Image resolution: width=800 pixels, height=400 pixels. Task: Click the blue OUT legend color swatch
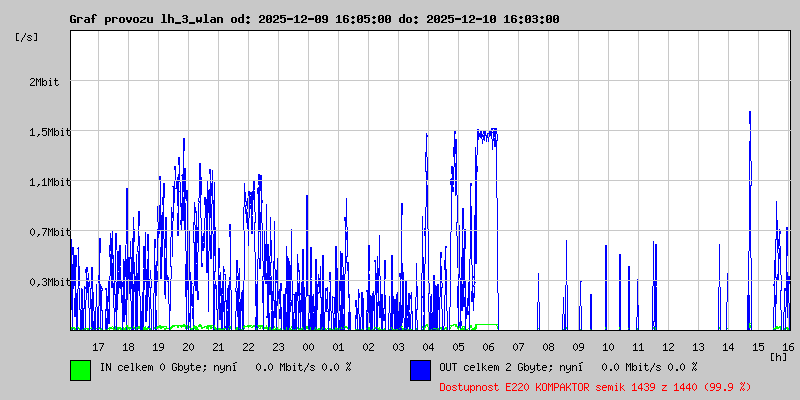click(420, 370)
